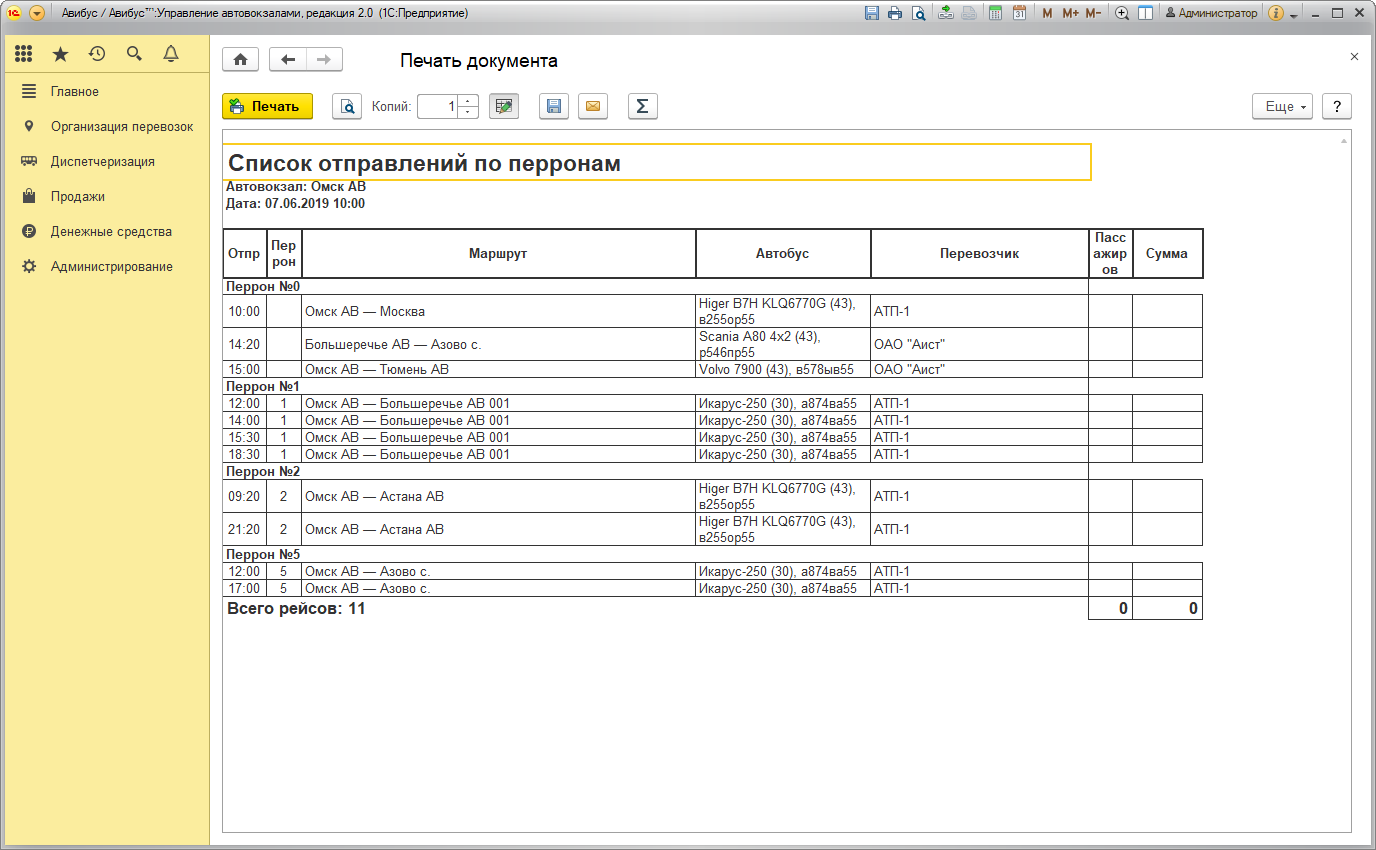Image resolution: width=1376 pixels, height=850 pixels.
Task: Open the calendar icon in title bar
Action: pos(1019,14)
